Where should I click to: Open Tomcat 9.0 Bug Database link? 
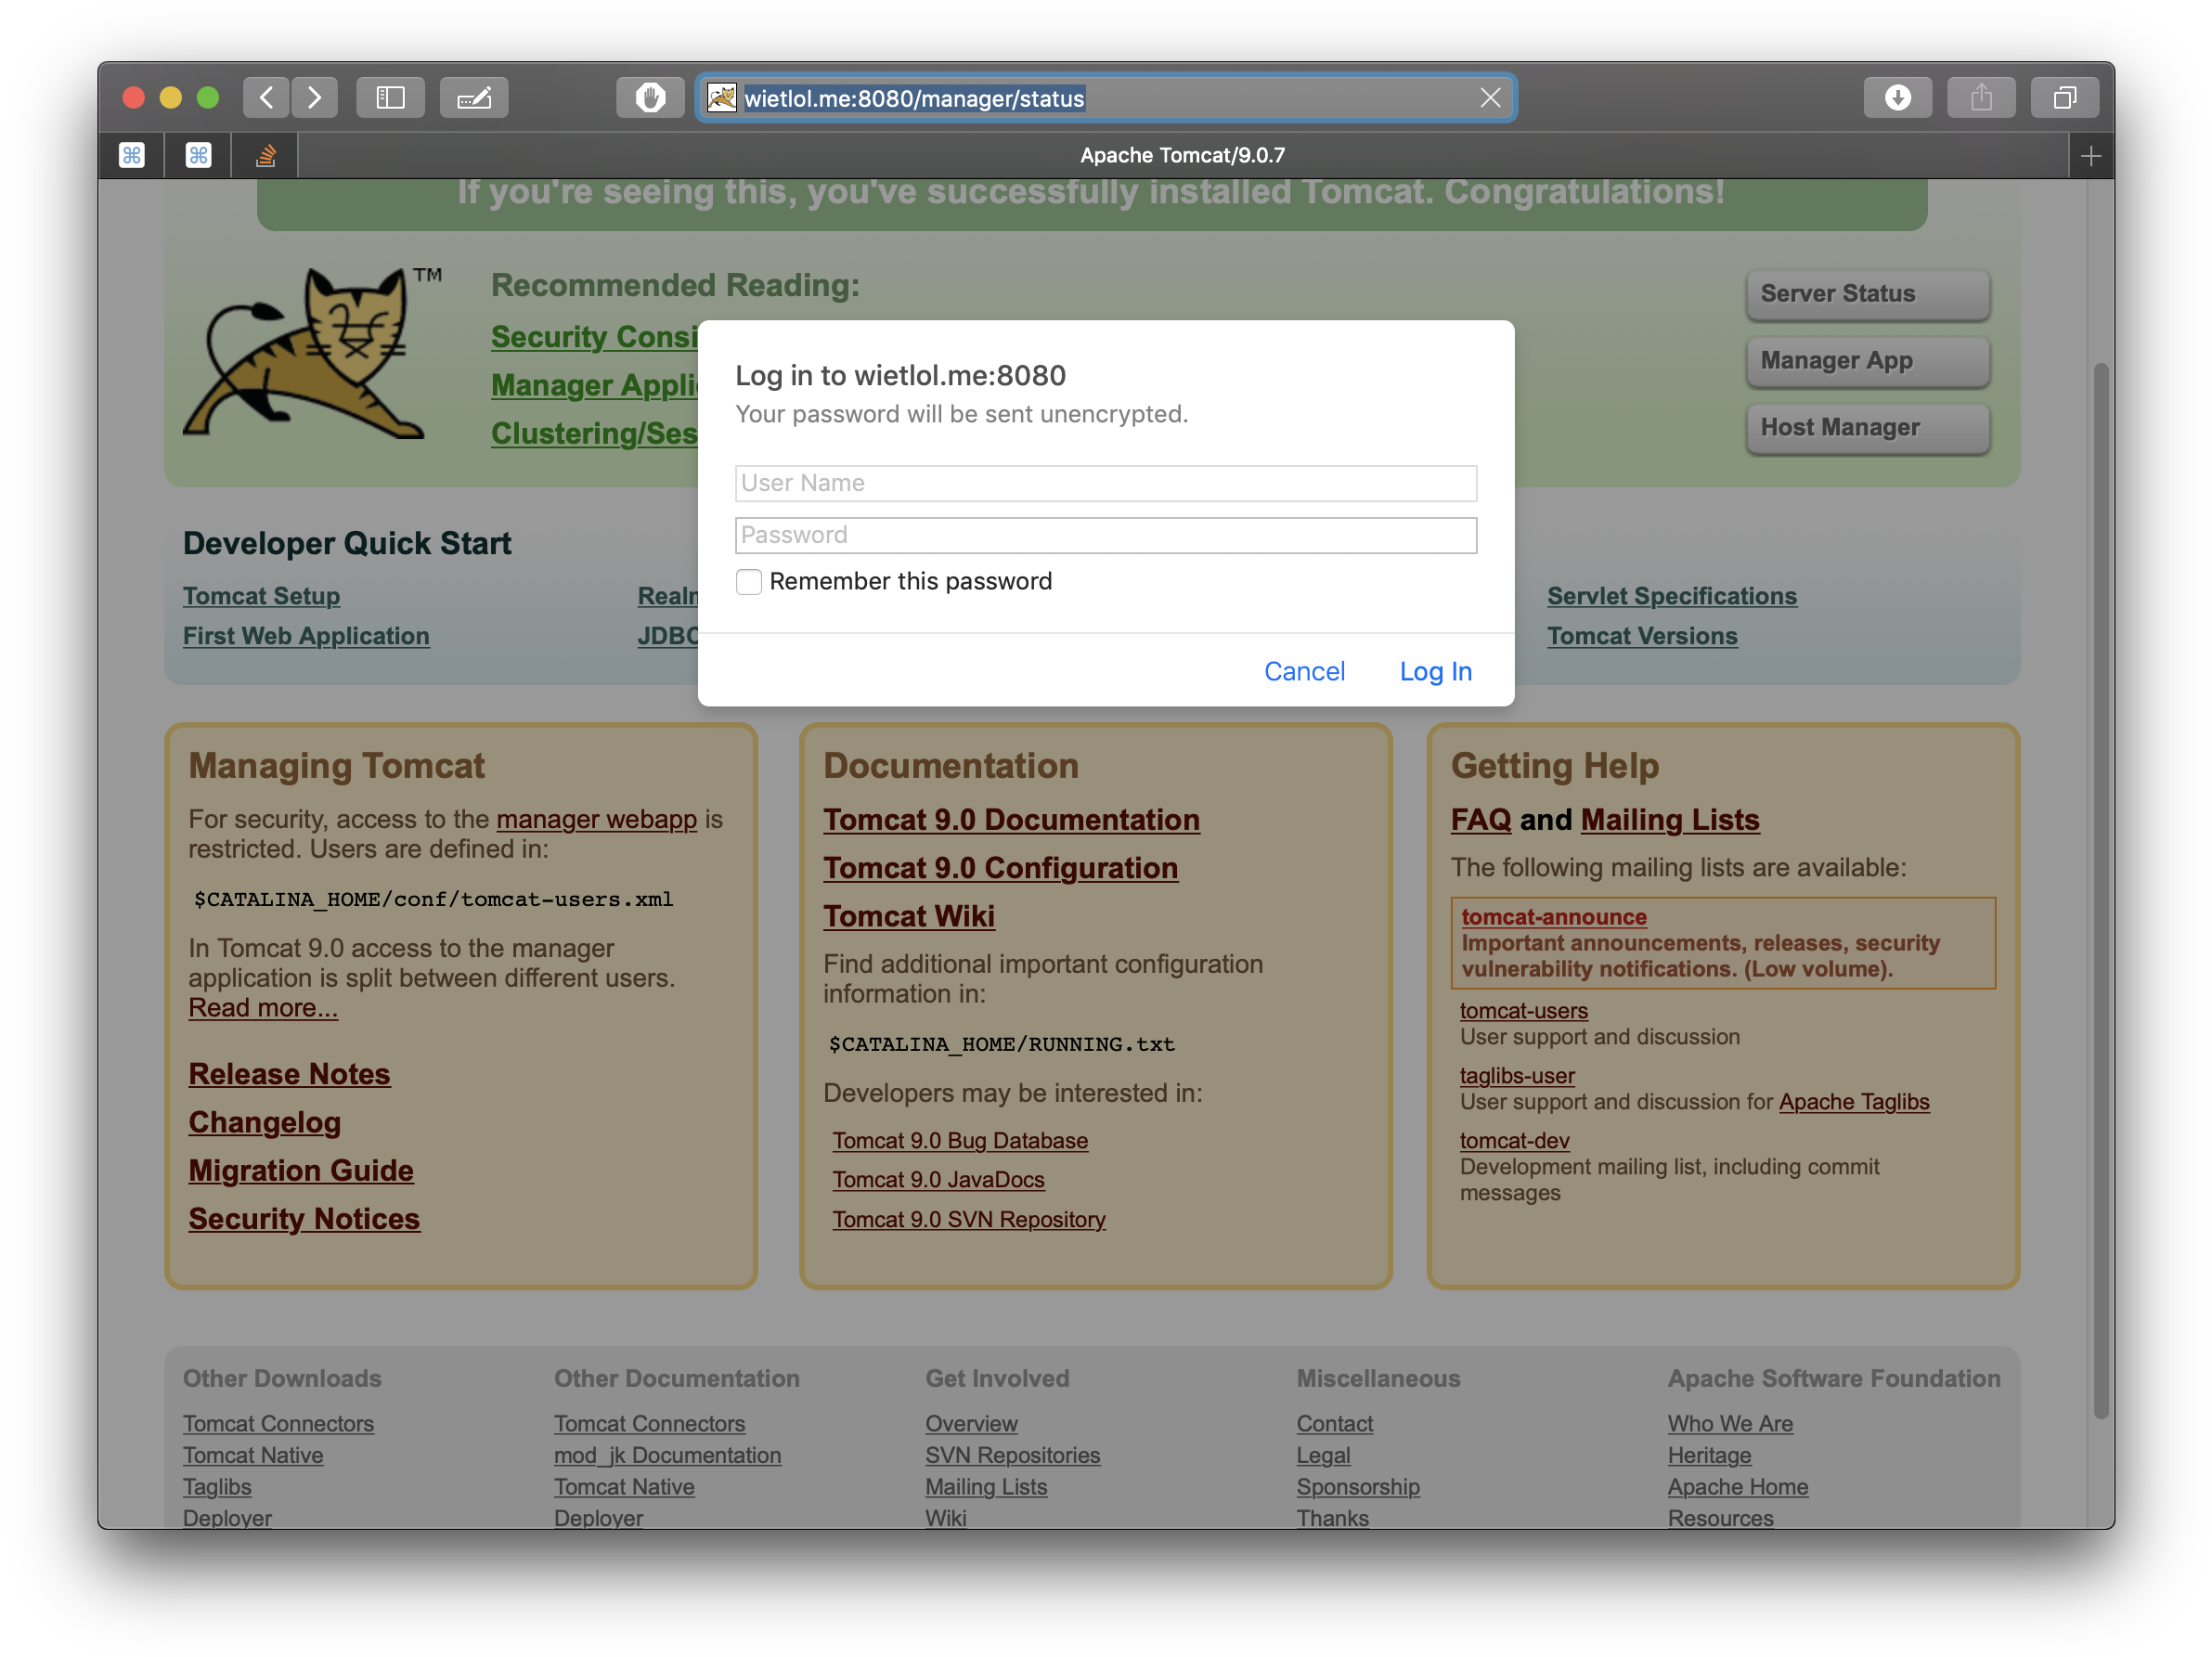(960, 1140)
